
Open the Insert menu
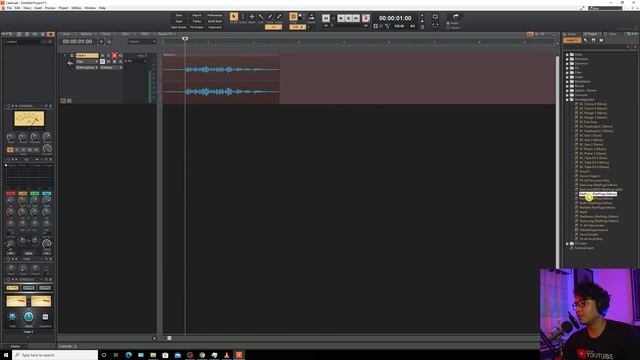tap(38, 8)
